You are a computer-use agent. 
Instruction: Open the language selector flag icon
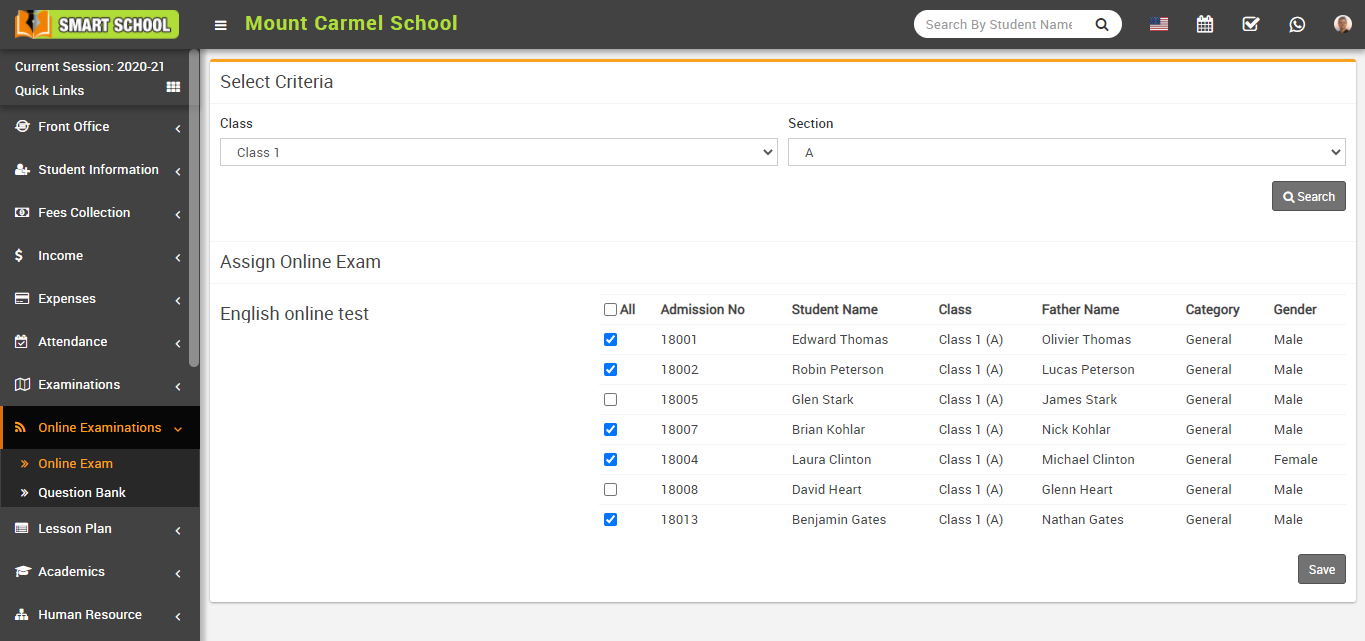[1158, 23]
